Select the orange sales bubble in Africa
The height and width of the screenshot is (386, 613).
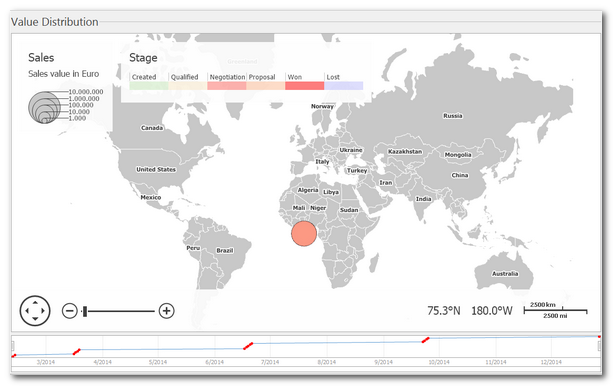point(304,233)
